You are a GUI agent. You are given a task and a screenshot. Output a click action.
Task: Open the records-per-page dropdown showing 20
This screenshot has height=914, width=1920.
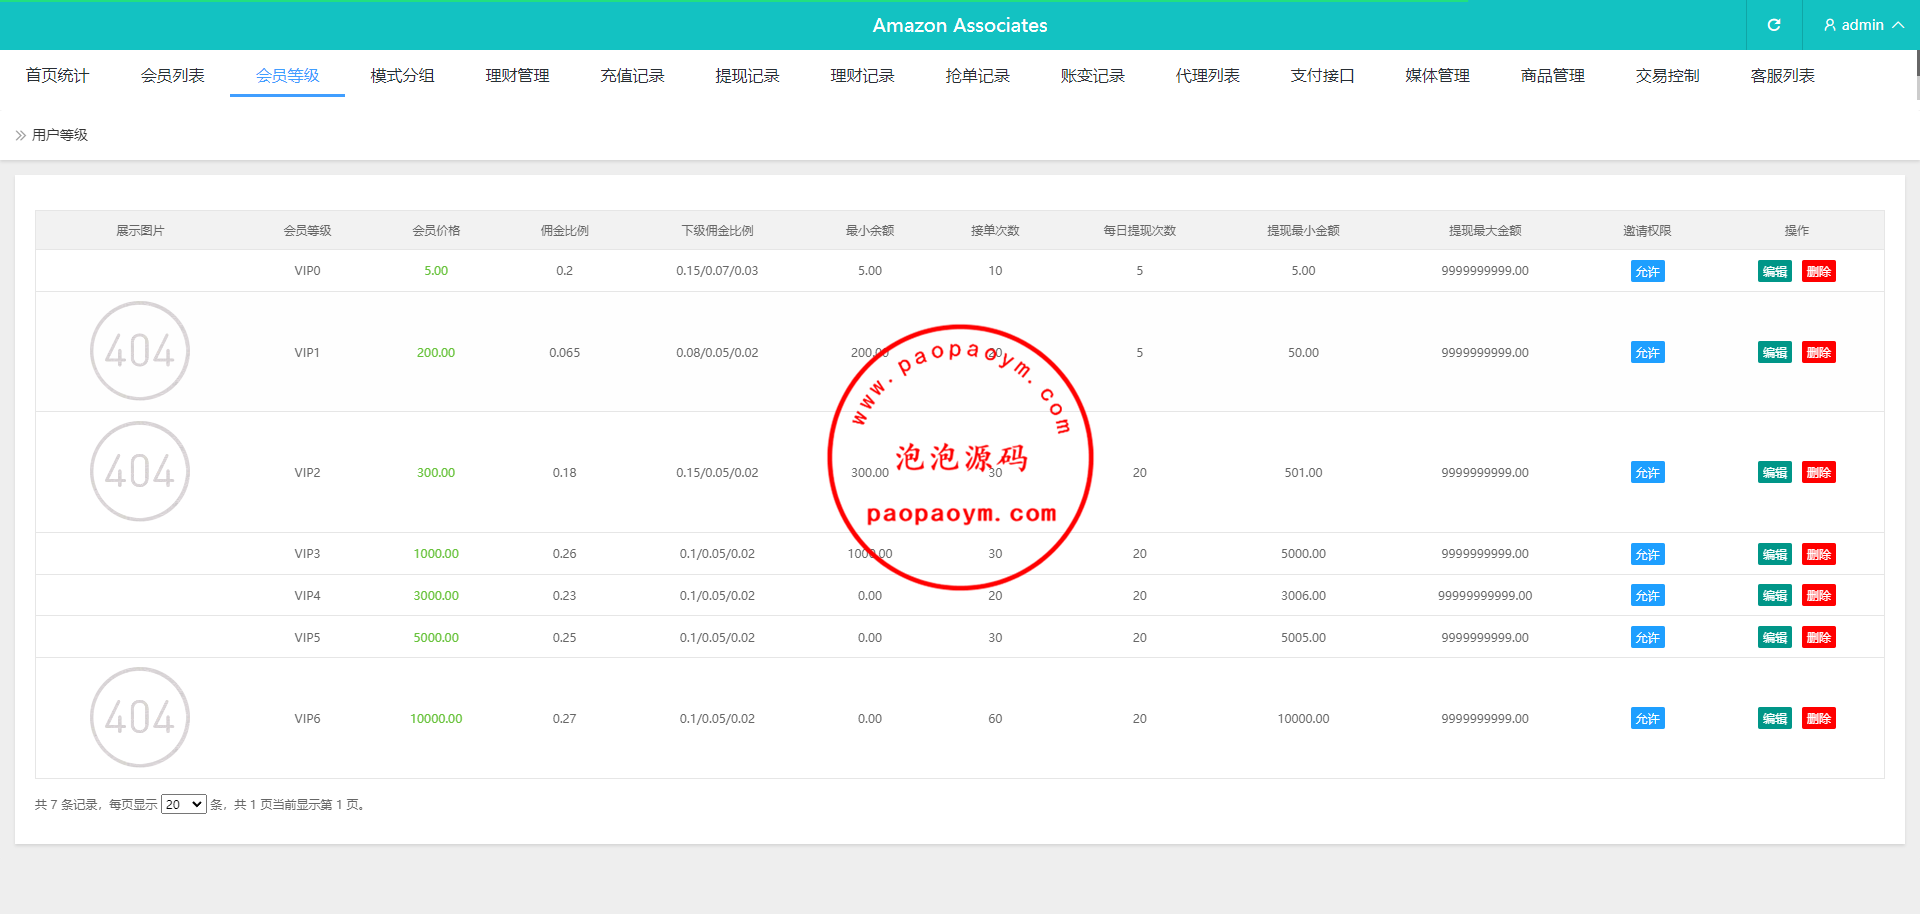point(184,804)
